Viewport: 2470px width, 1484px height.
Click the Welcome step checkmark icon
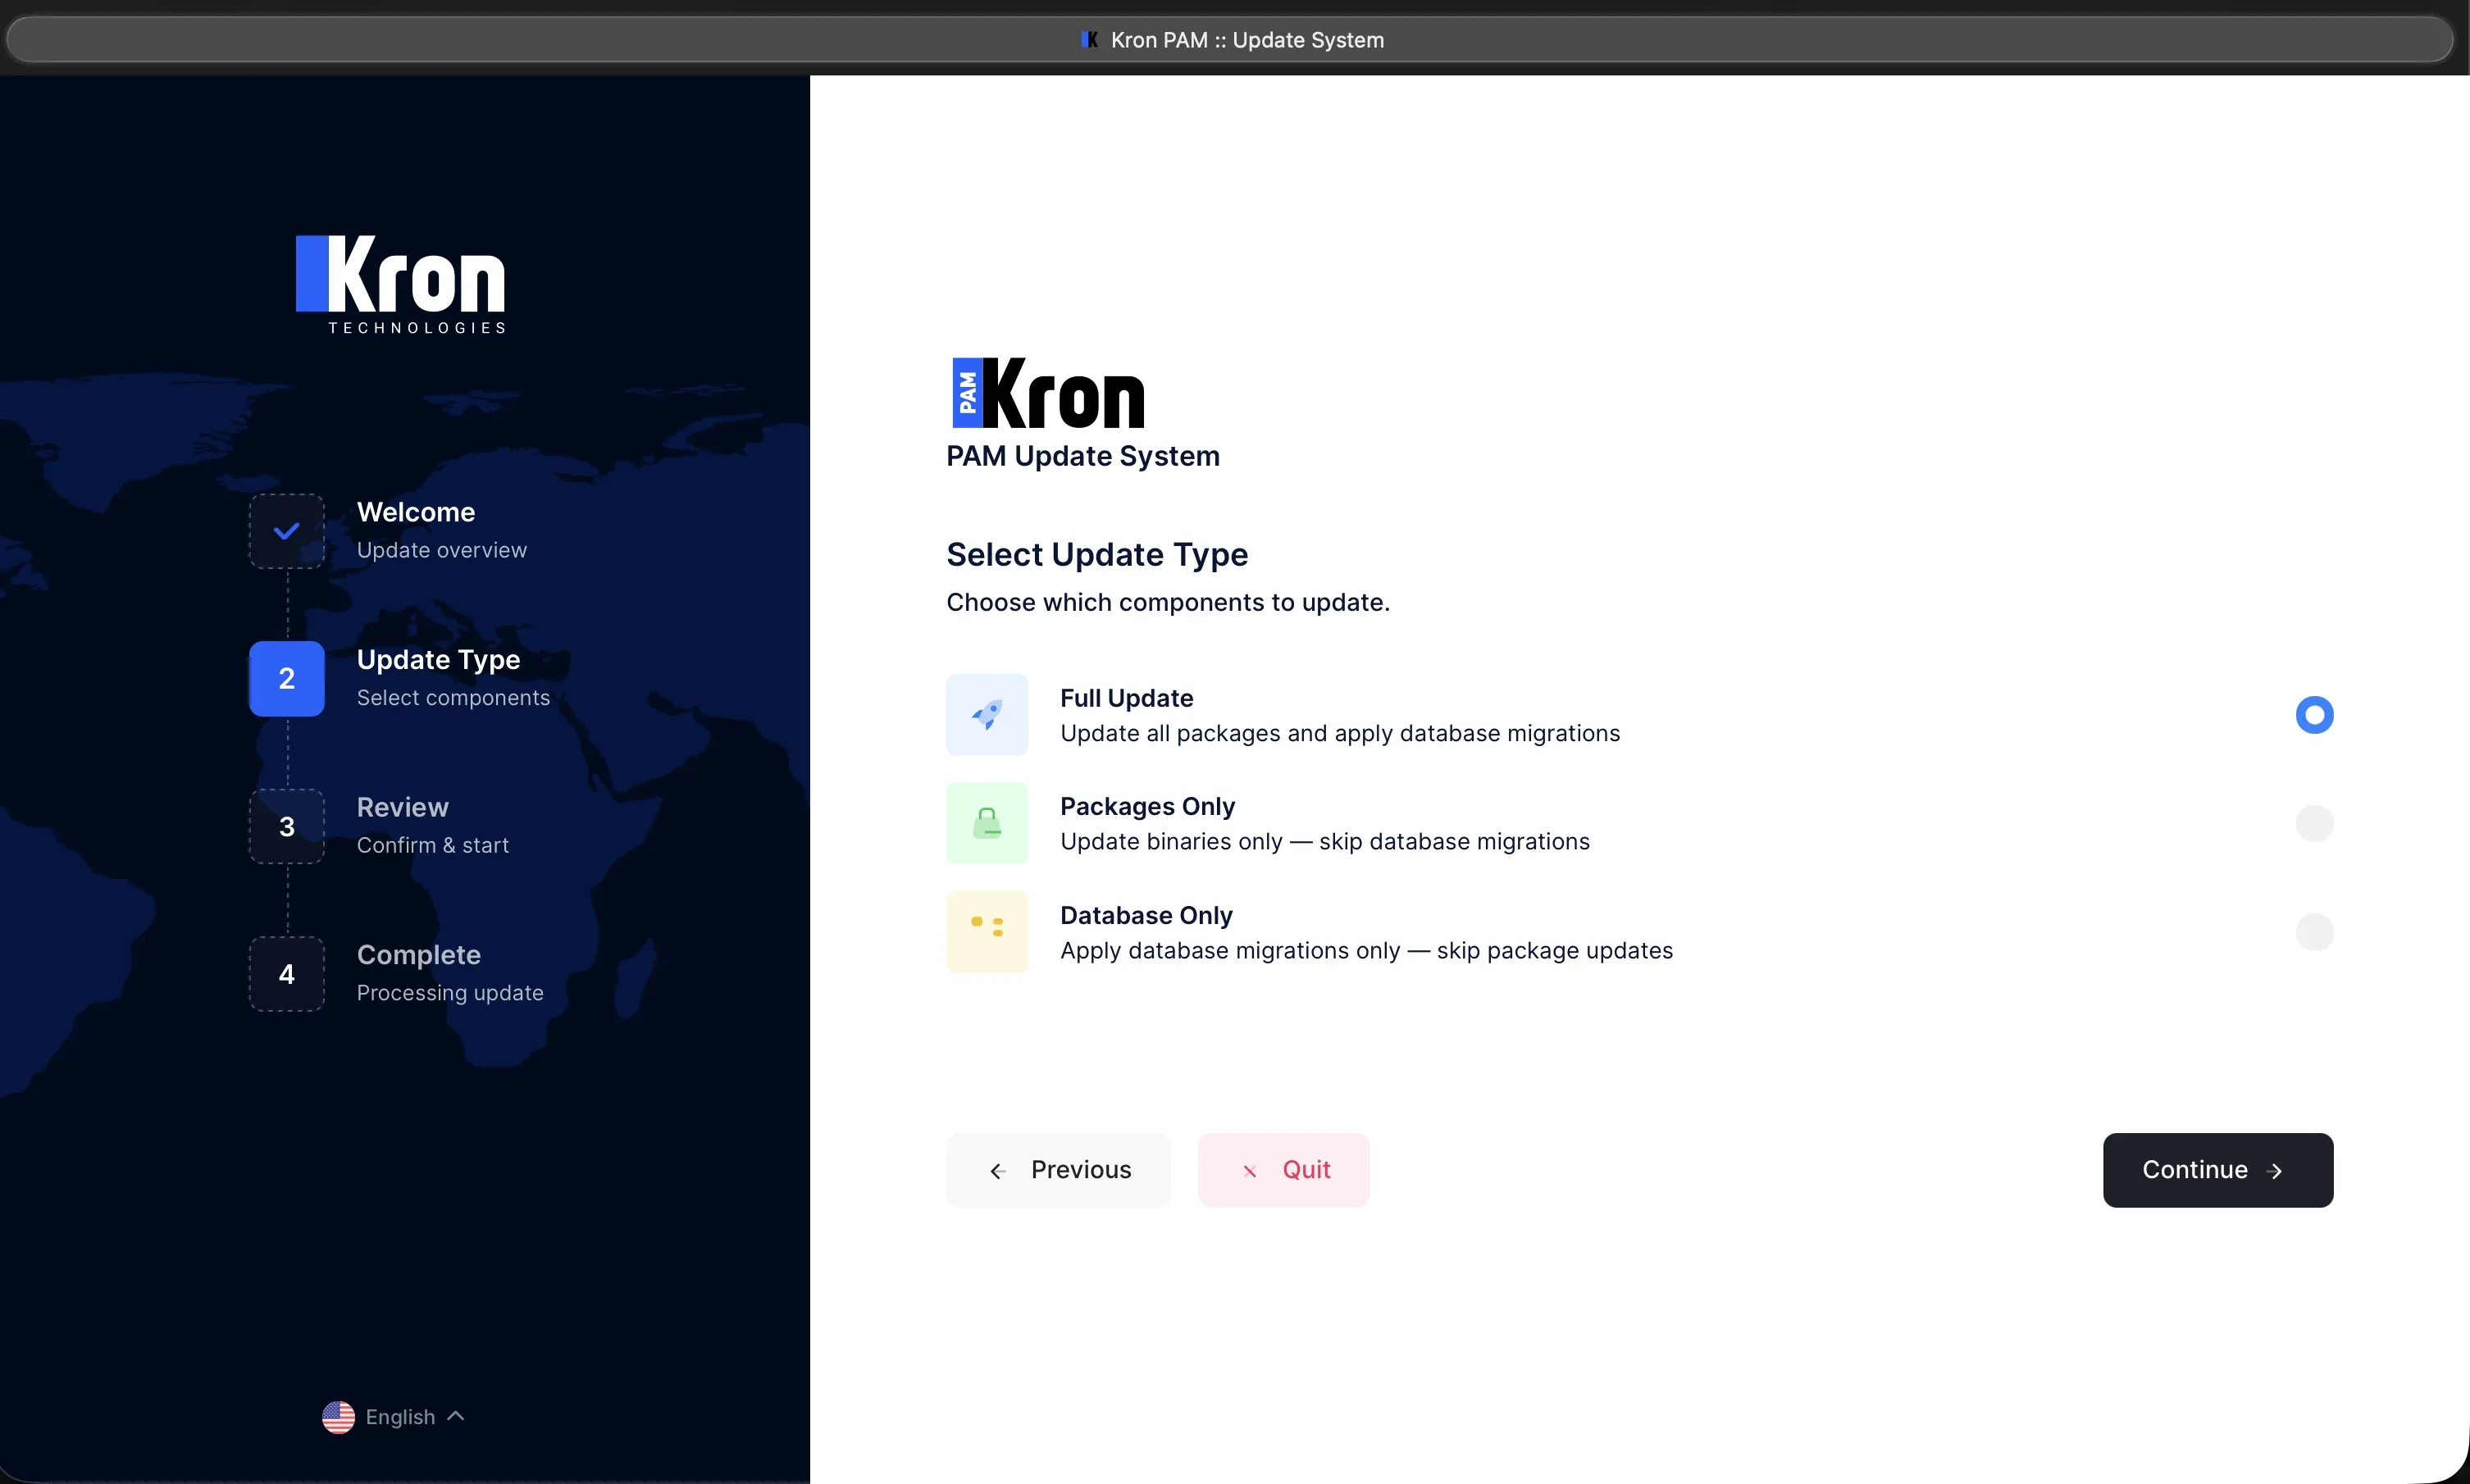[x=287, y=531]
